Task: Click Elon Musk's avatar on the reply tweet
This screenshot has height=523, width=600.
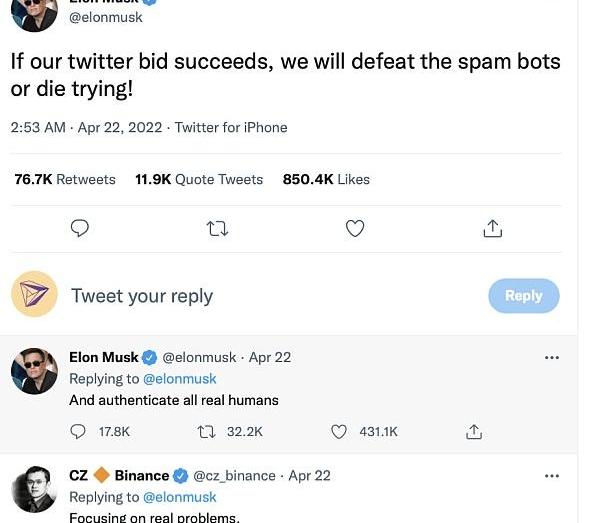Action: point(34,372)
